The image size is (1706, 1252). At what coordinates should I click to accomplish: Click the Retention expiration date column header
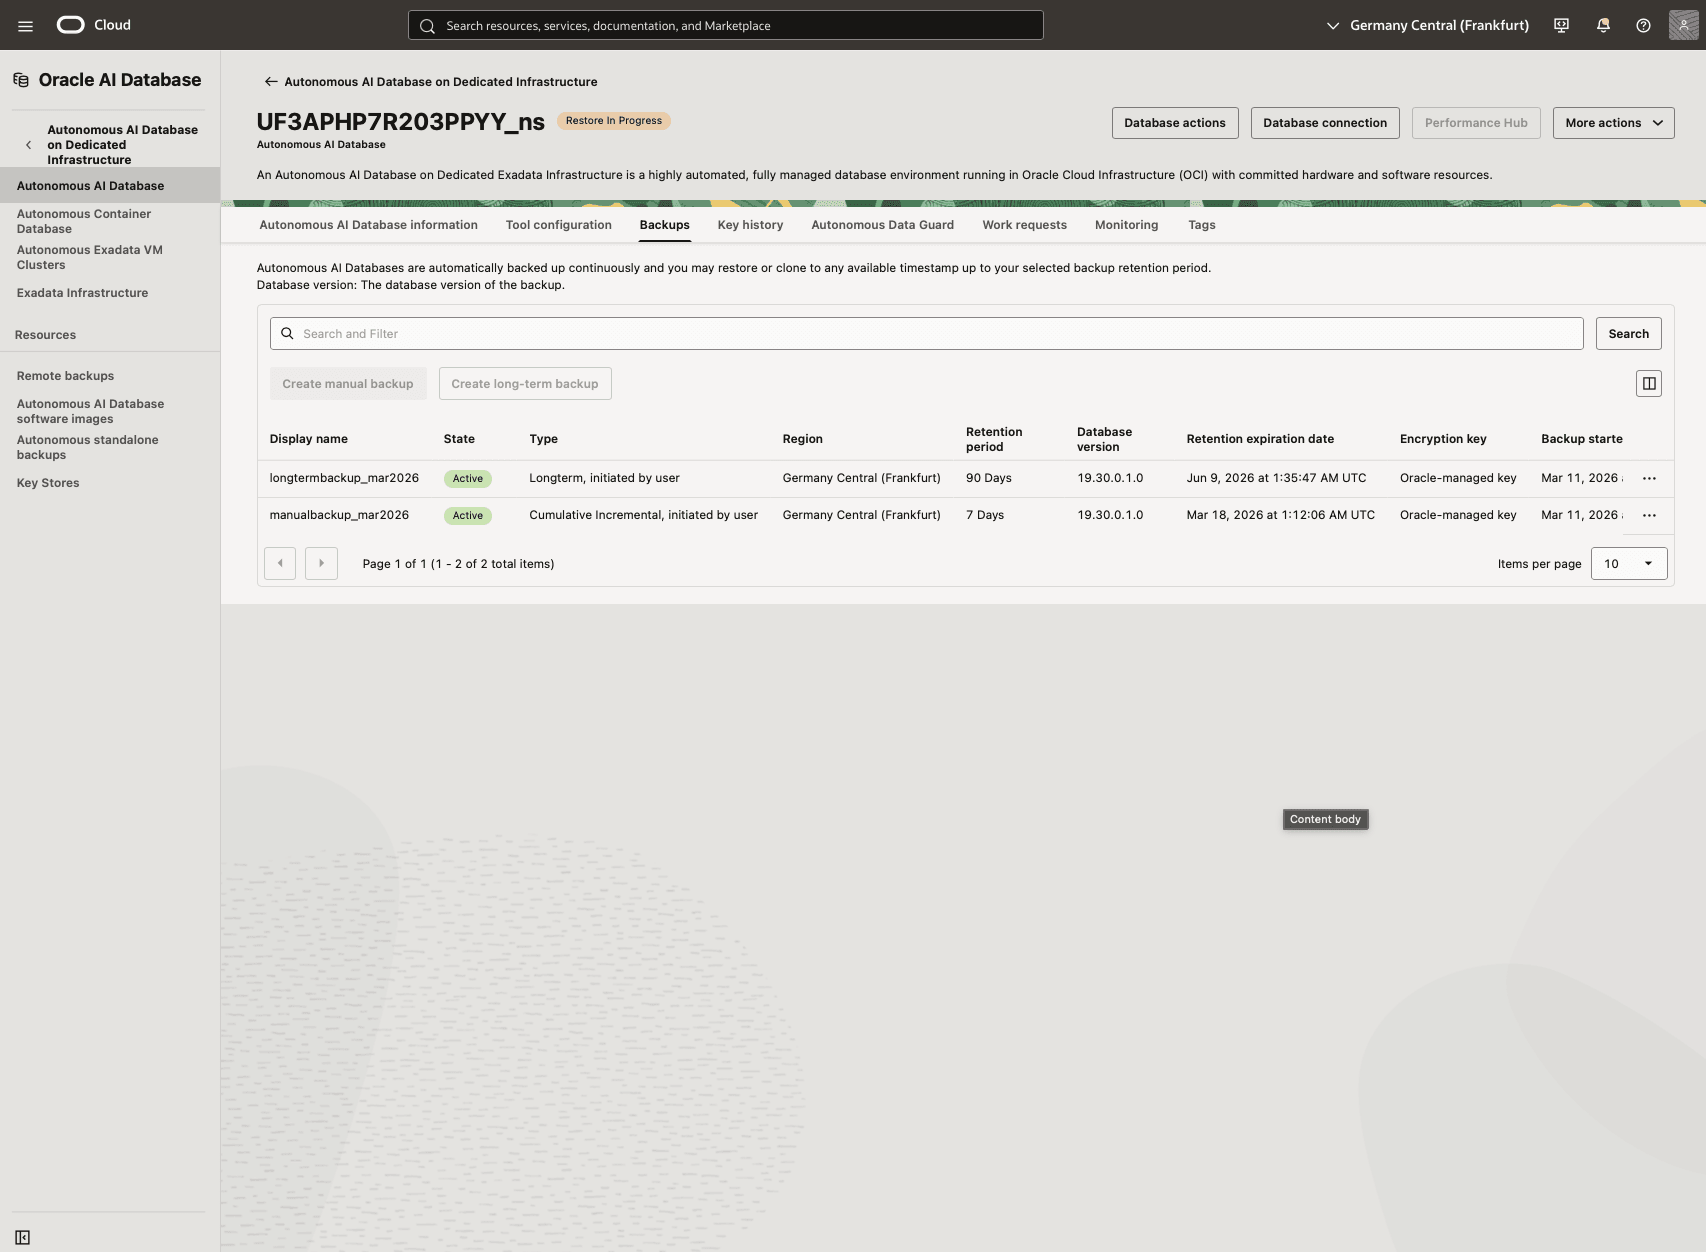pos(1260,439)
